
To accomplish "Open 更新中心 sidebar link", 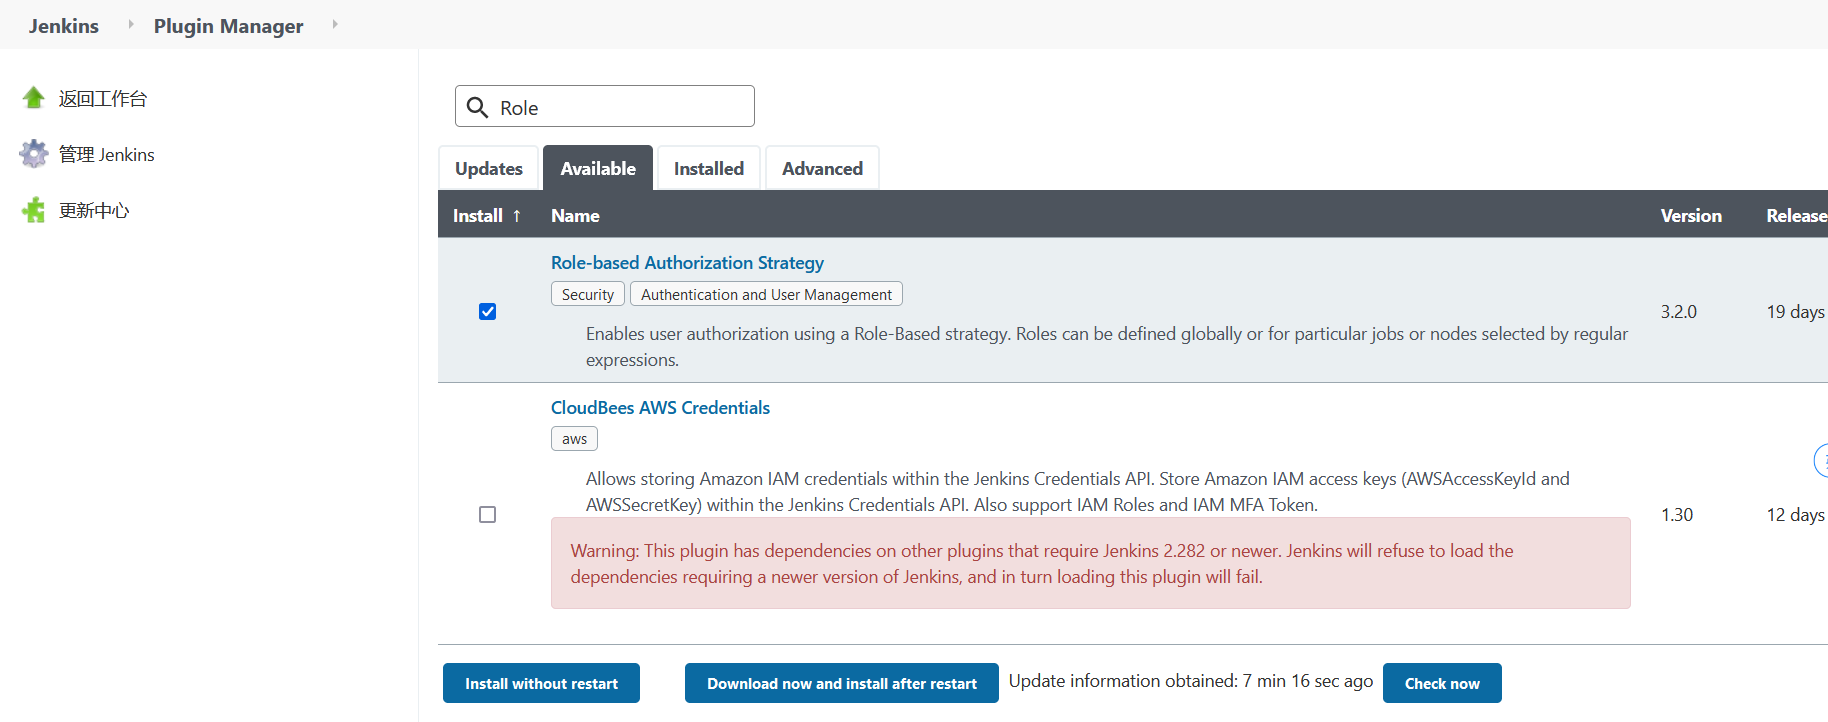I will tap(94, 210).
